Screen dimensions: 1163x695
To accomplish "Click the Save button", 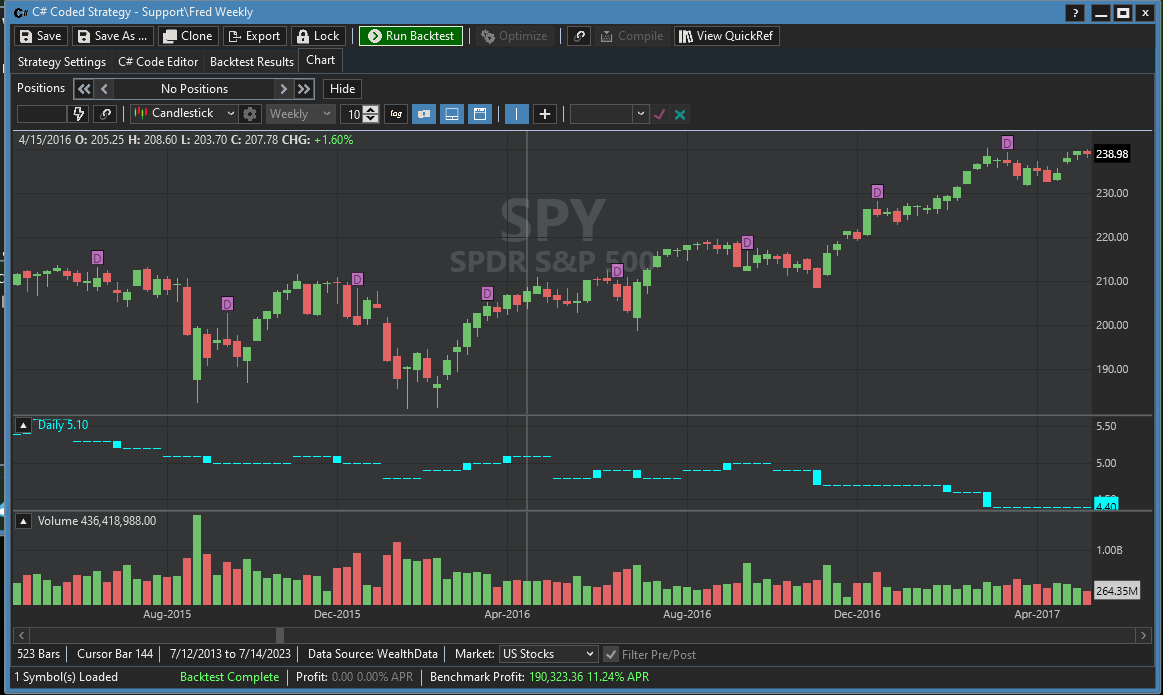I will (41, 36).
